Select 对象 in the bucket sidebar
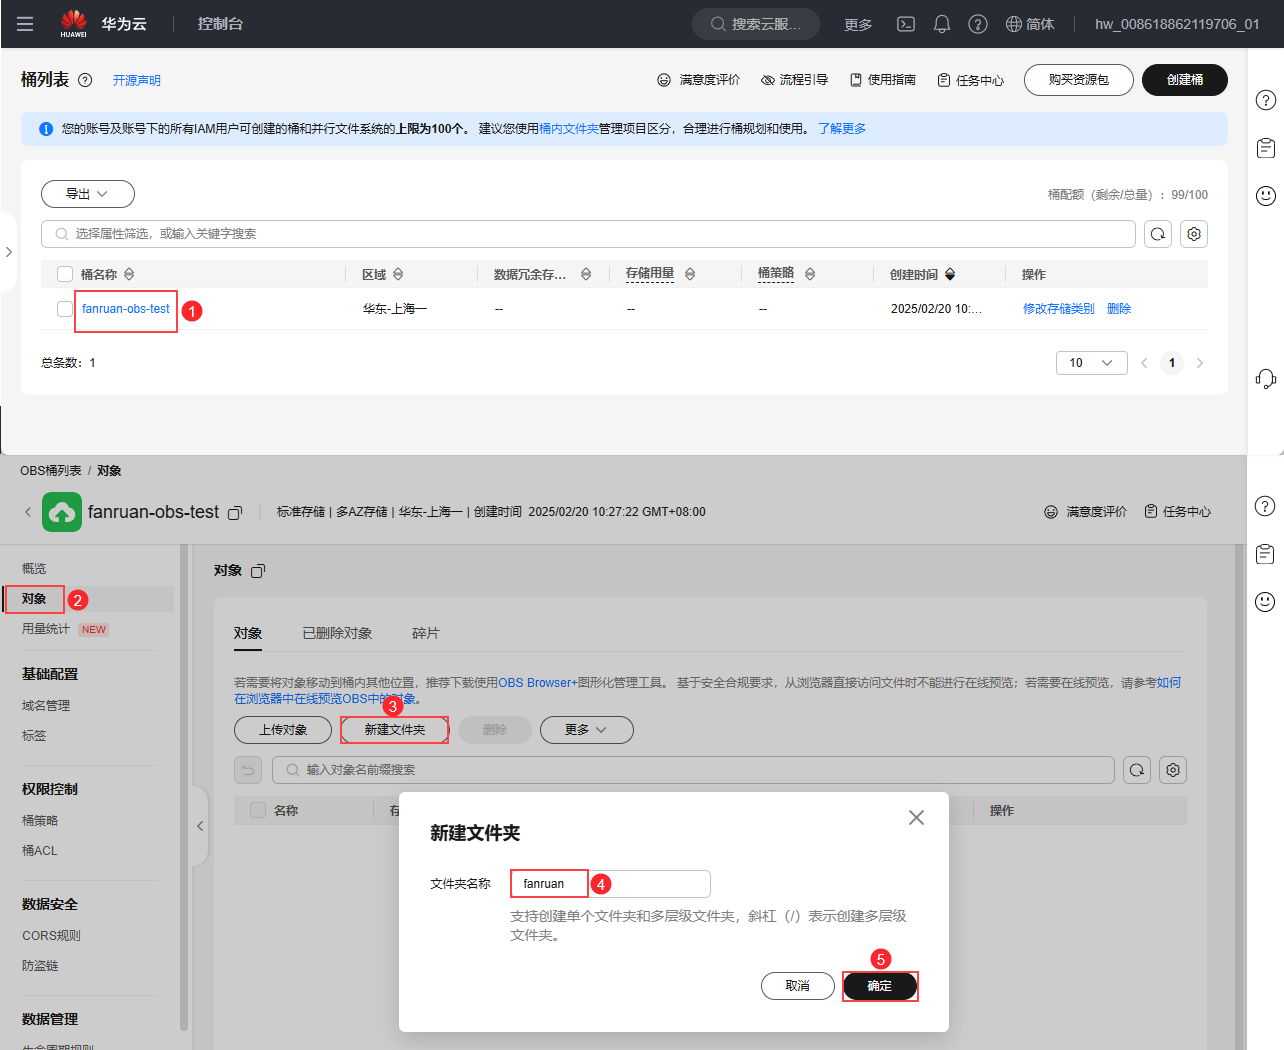 pyautogui.click(x=33, y=598)
